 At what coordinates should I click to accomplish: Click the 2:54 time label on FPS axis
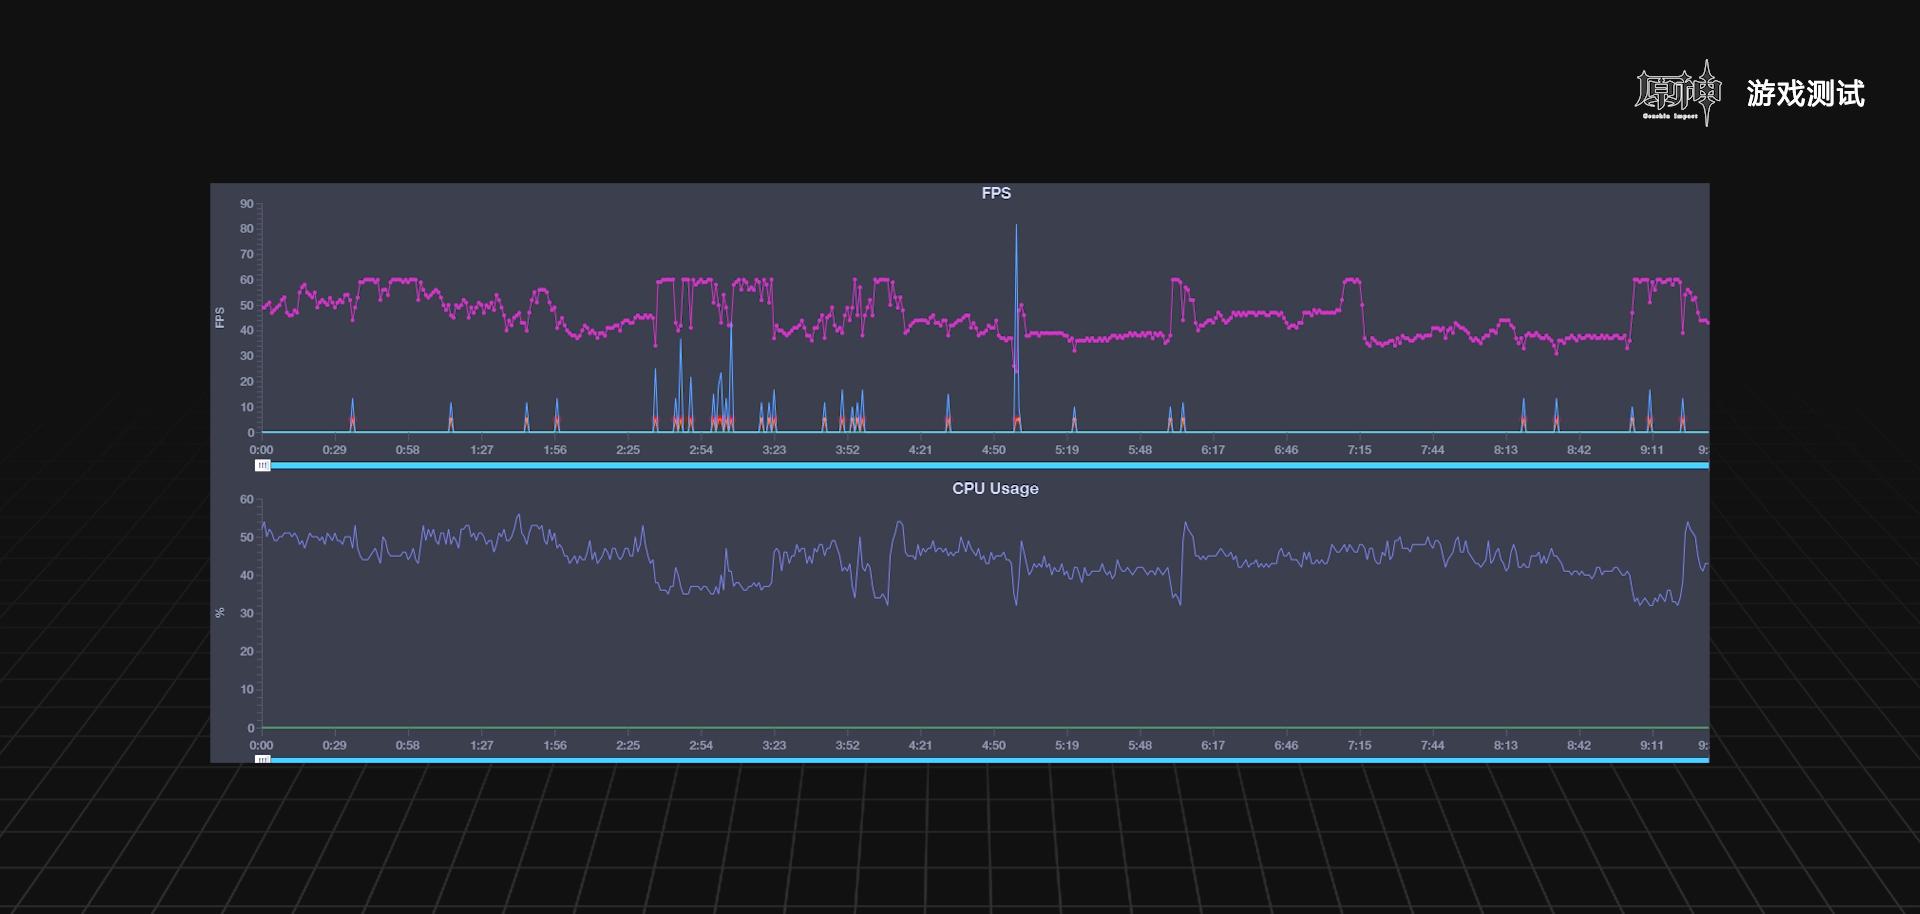[x=701, y=450]
